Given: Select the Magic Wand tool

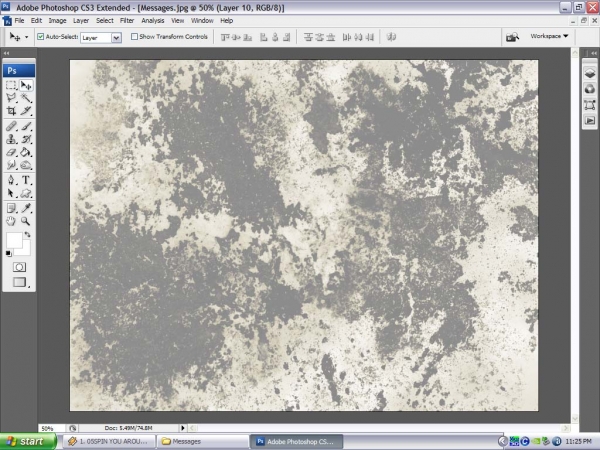Looking at the screenshot, I should point(26,98).
